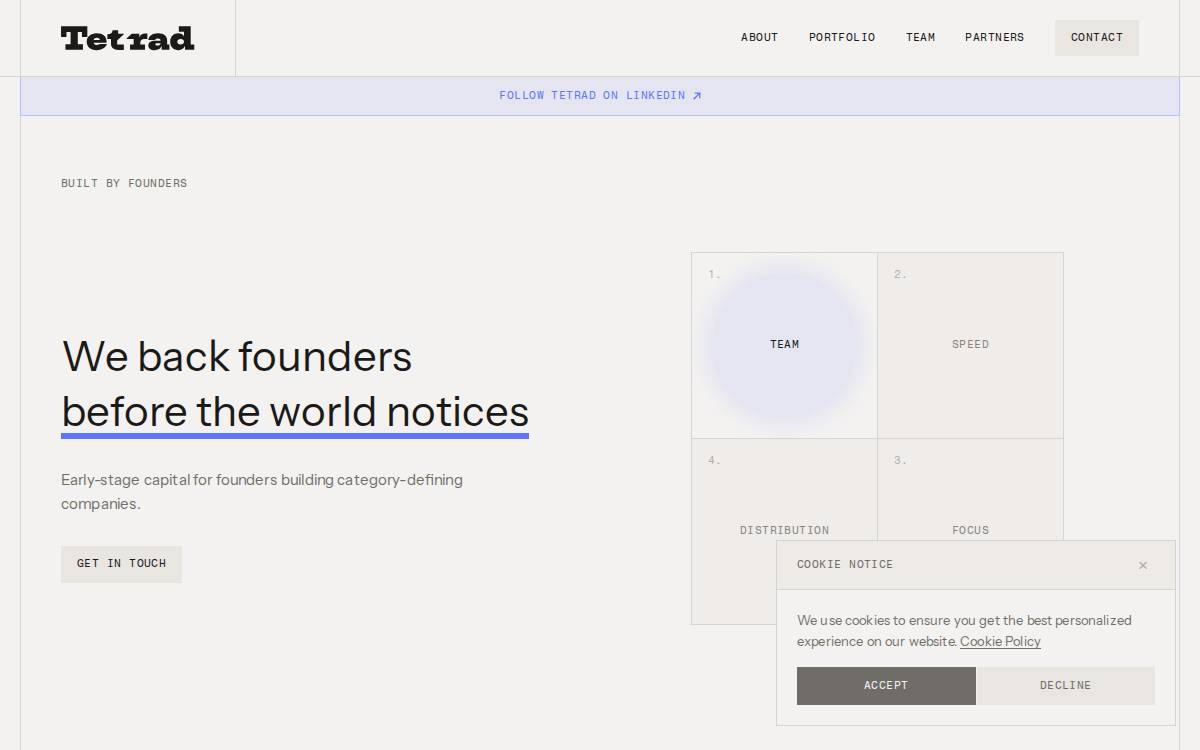Close the cookie notice with X

[1143, 565]
